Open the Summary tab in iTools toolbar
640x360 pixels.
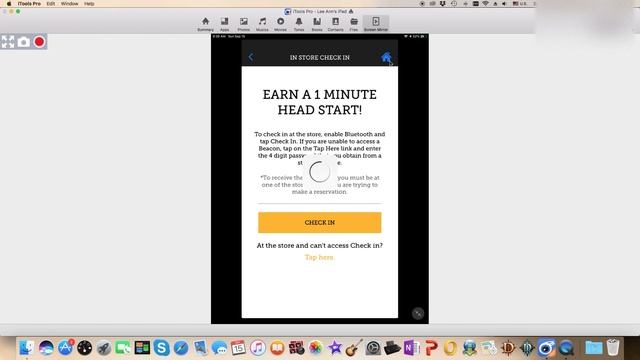pyautogui.click(x=205, y=24)
